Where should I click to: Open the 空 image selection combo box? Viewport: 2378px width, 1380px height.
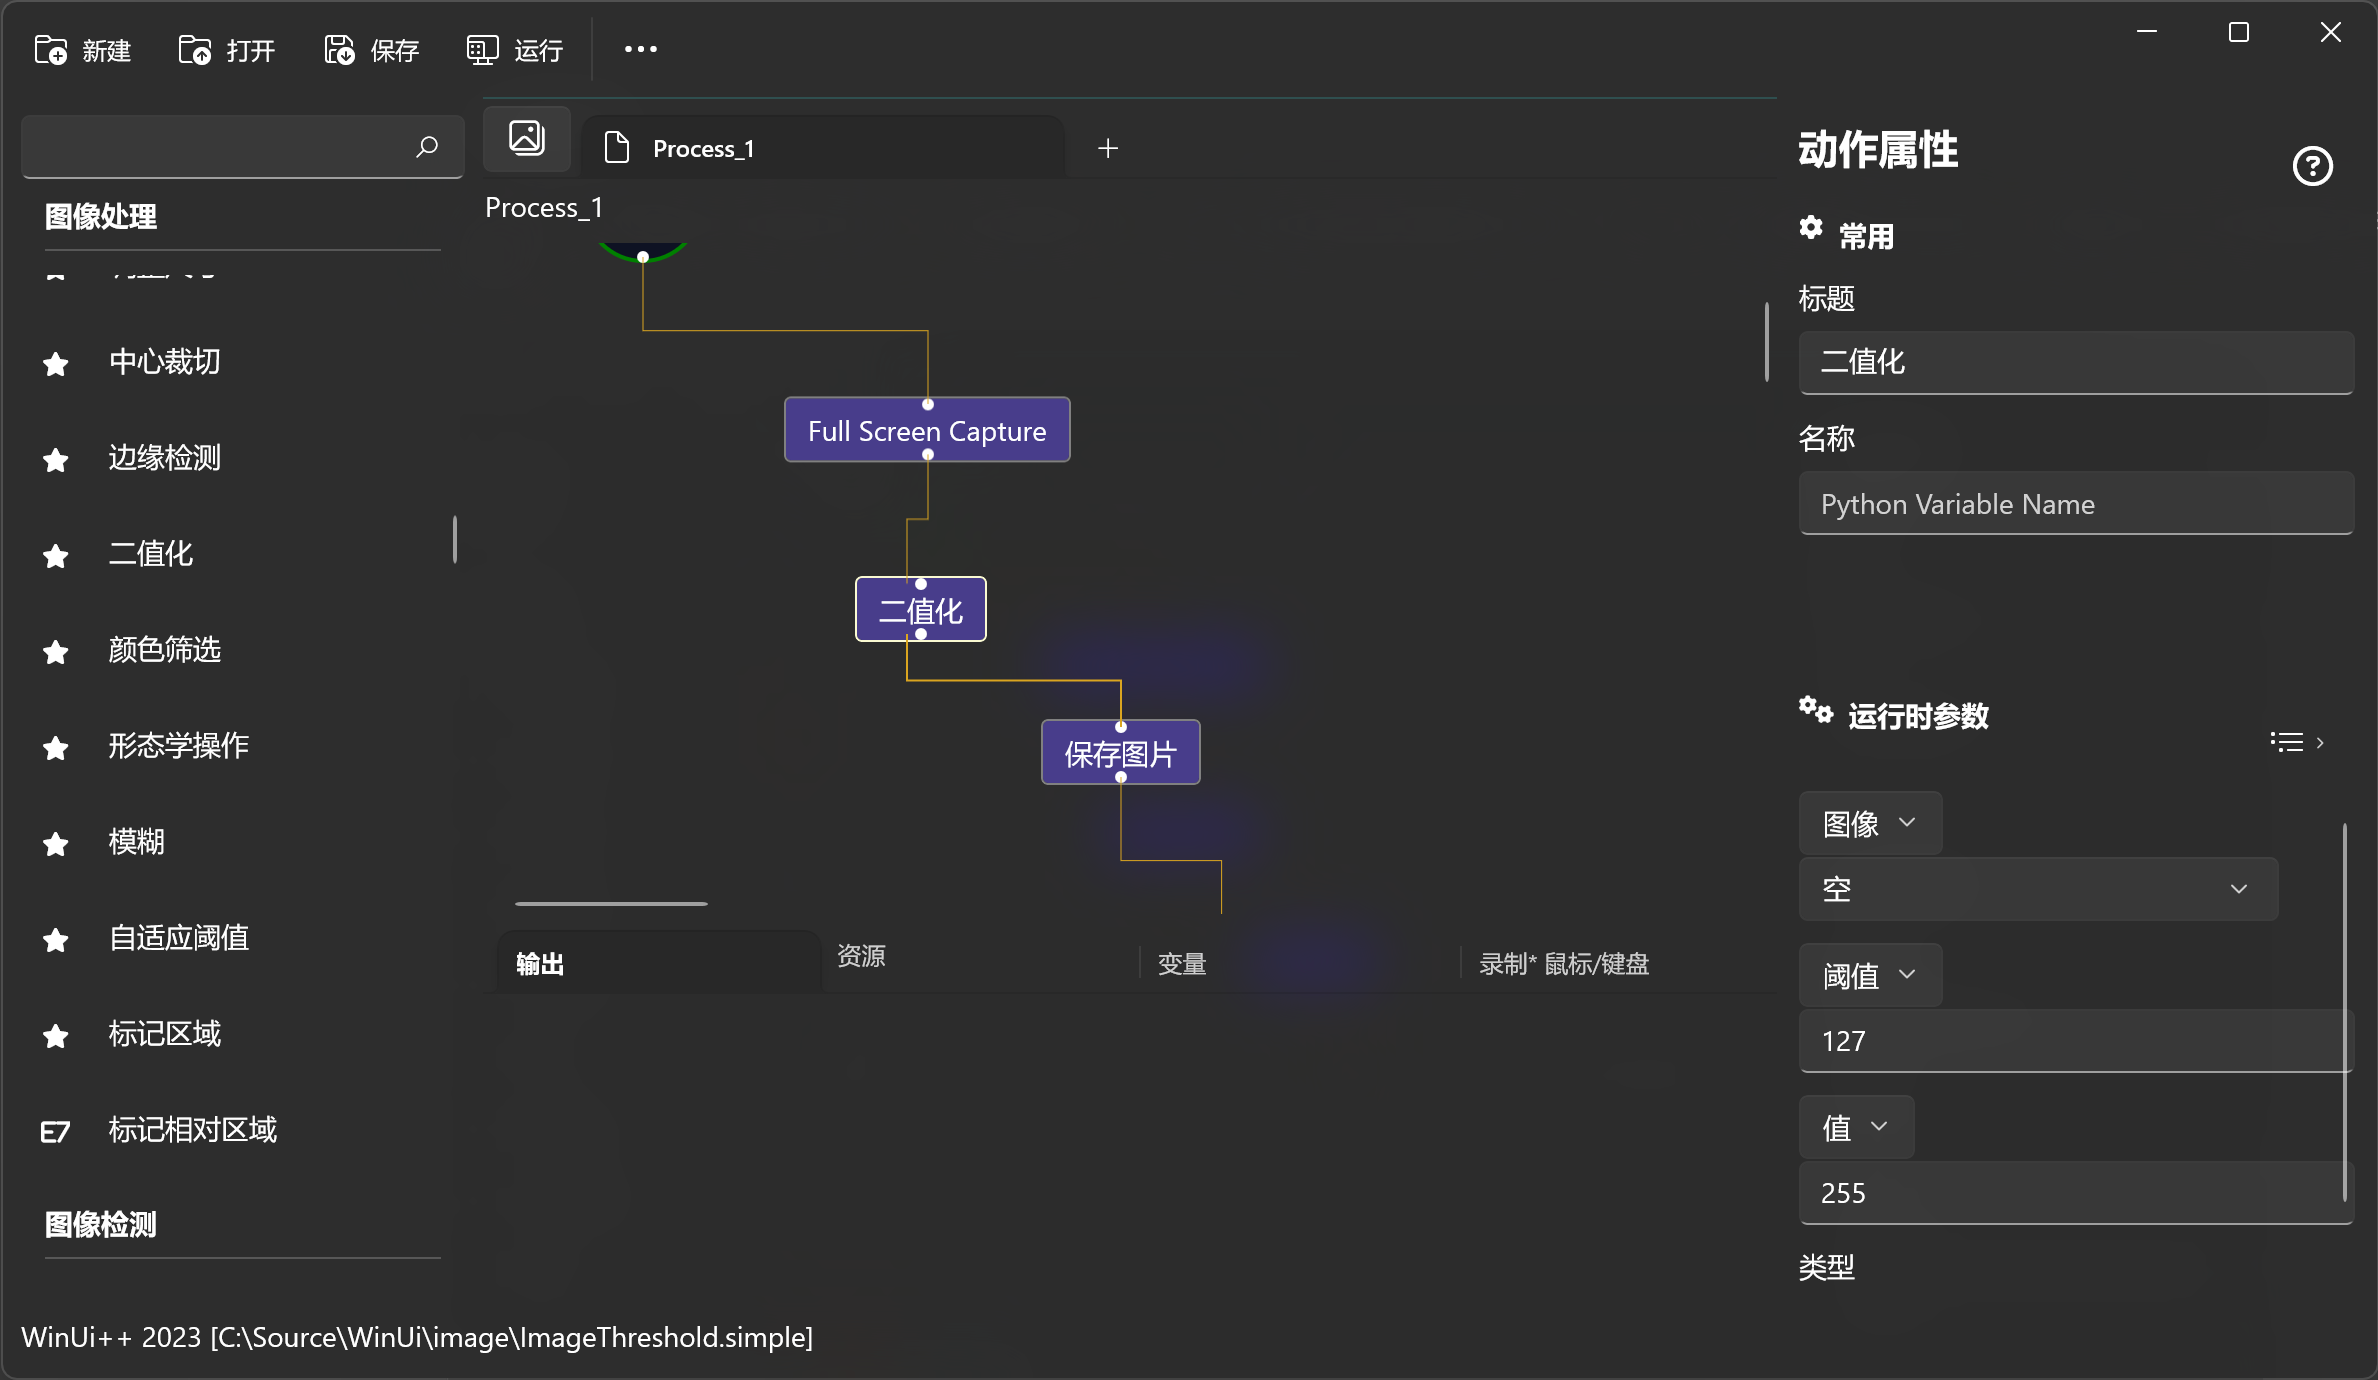coord(2037,889)
